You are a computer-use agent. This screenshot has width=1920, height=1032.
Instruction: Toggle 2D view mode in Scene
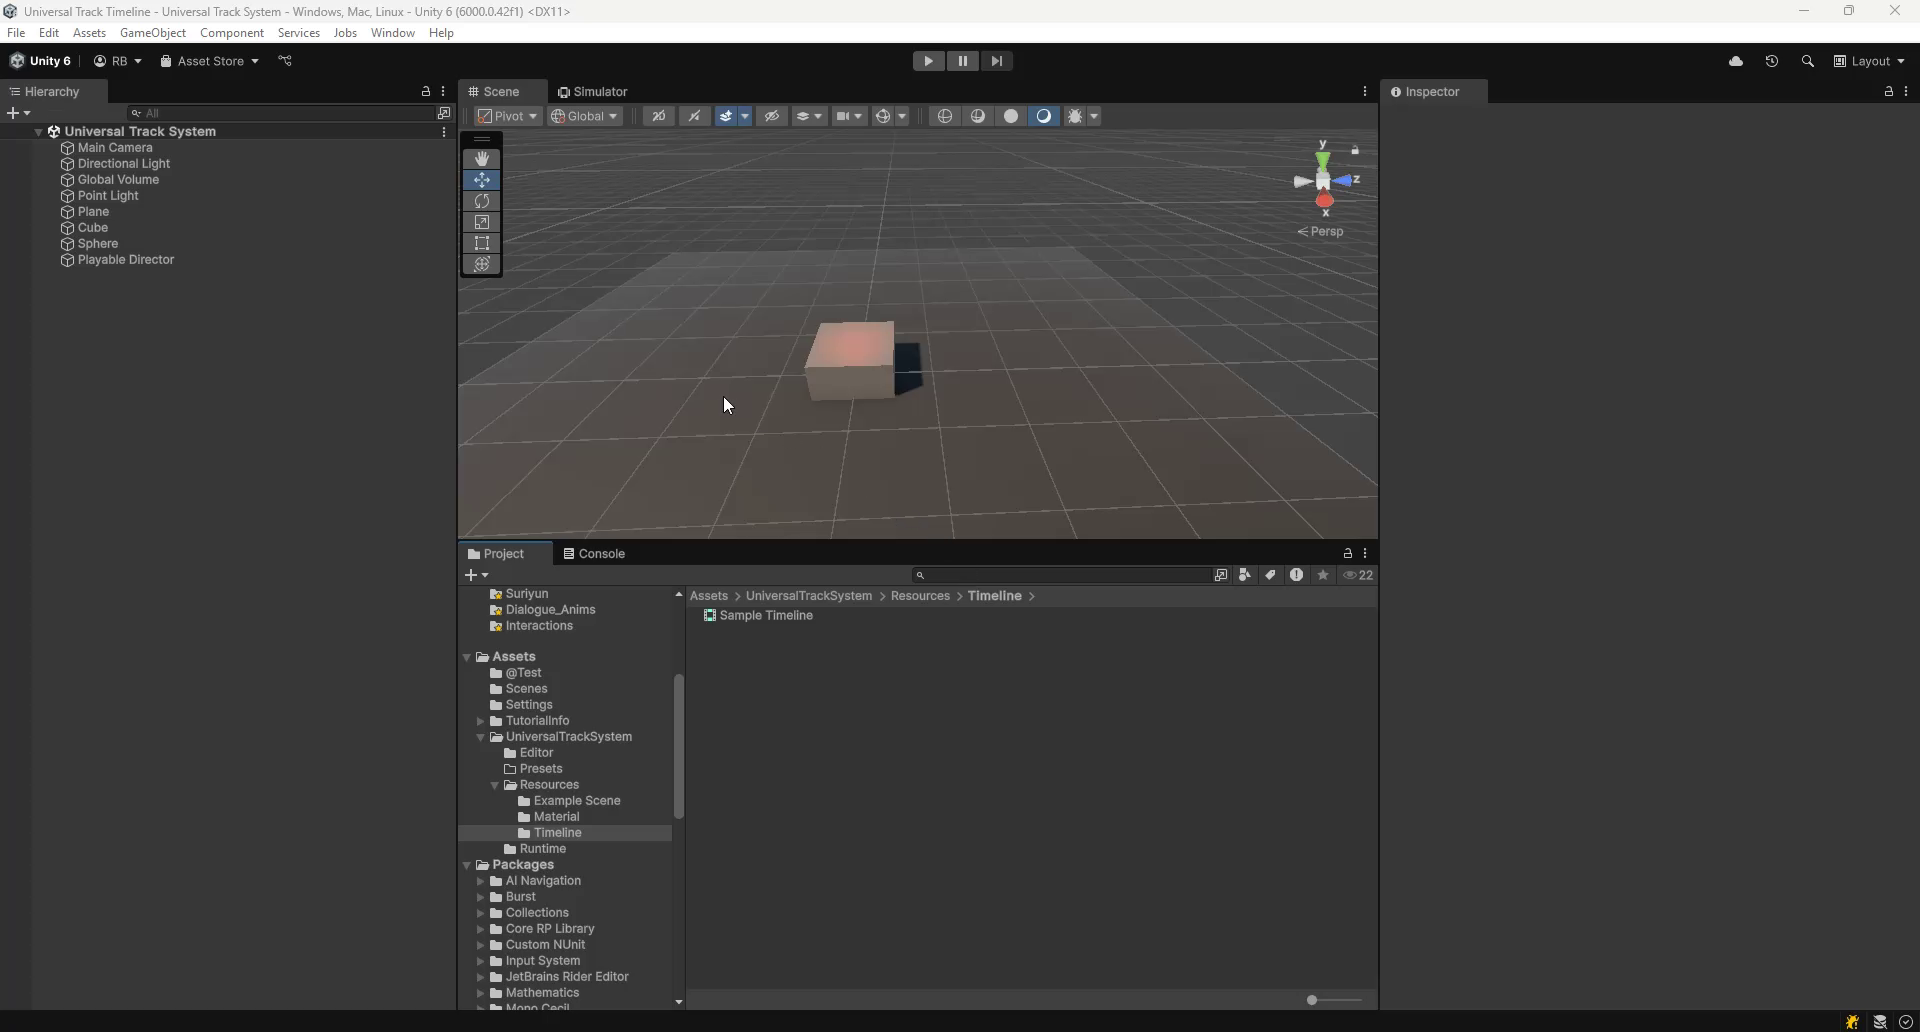tap(659, 116)
